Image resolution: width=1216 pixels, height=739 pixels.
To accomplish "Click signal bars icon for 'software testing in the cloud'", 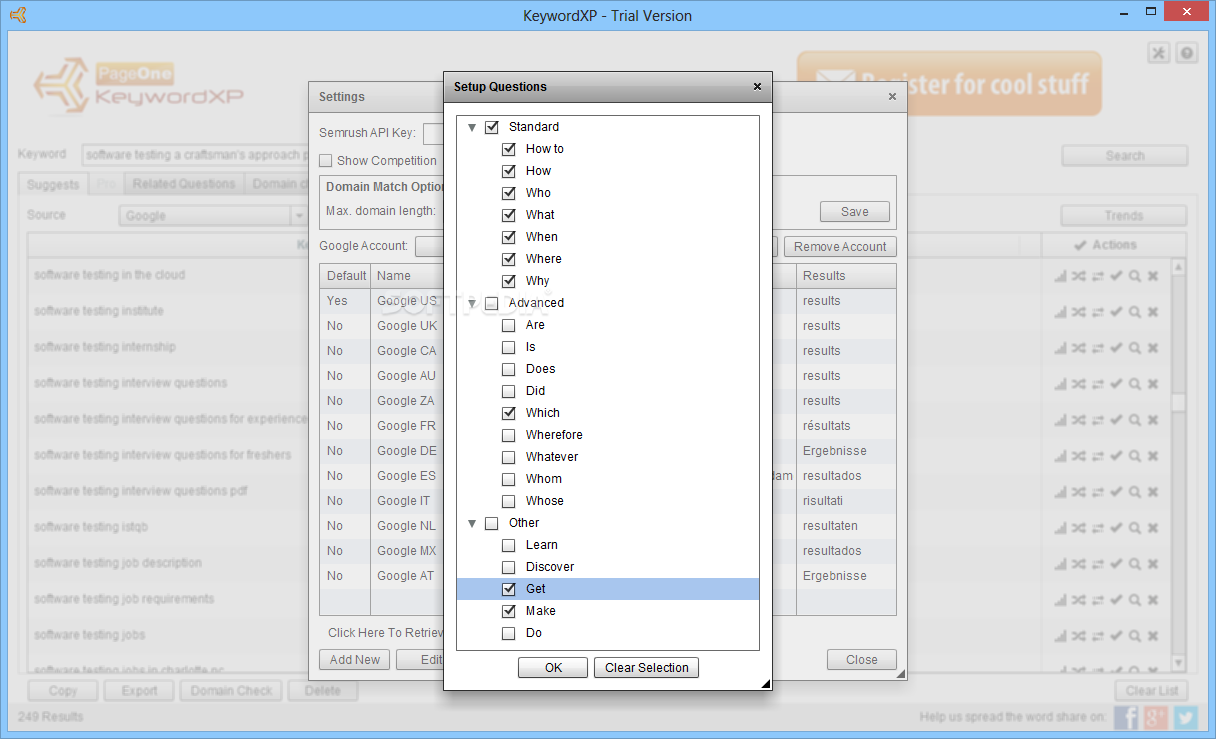I will pyautogui.click(x=1060, y=276).
